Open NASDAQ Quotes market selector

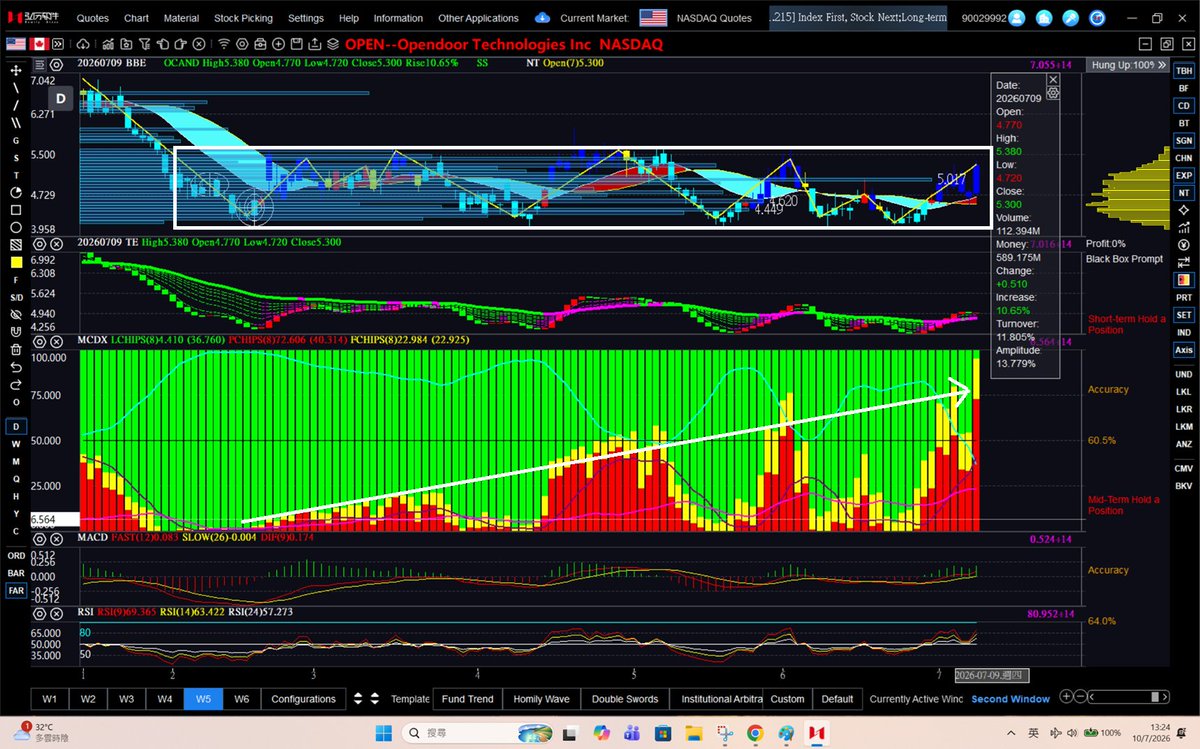[x=713, y=18]
